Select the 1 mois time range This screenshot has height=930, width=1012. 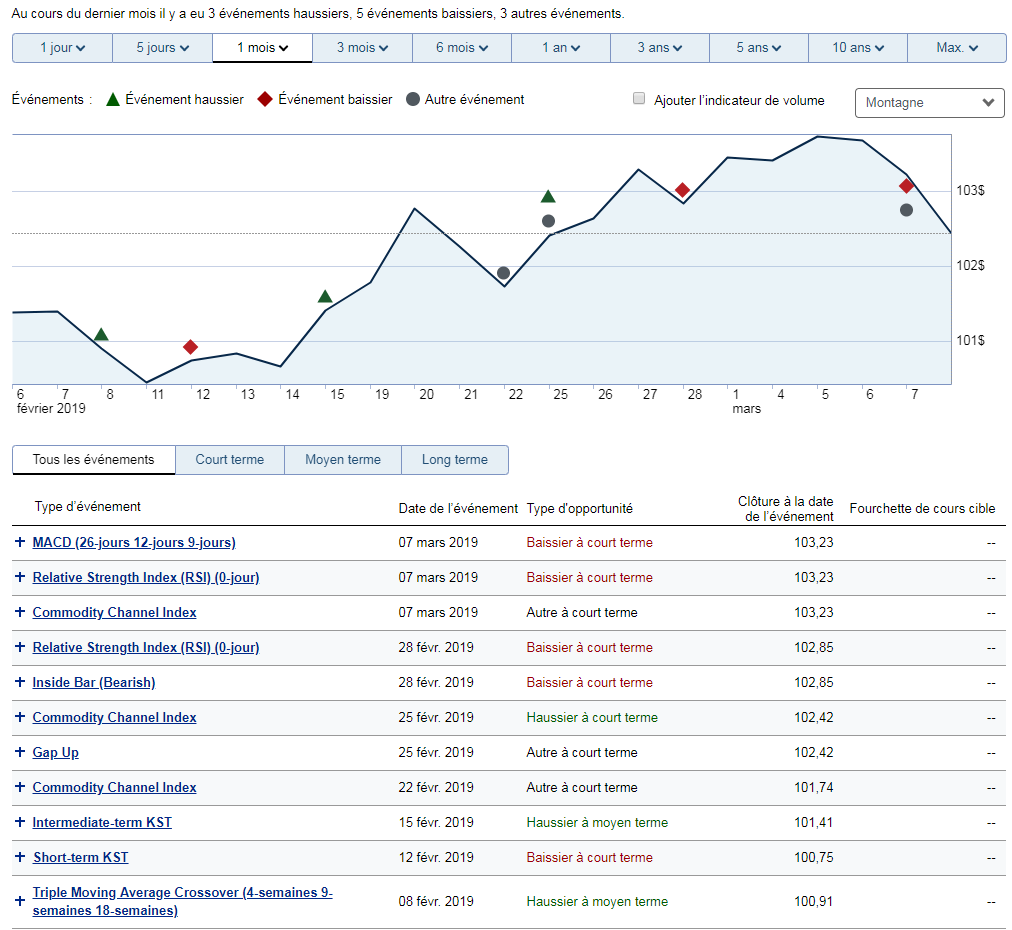coord(263,48)
